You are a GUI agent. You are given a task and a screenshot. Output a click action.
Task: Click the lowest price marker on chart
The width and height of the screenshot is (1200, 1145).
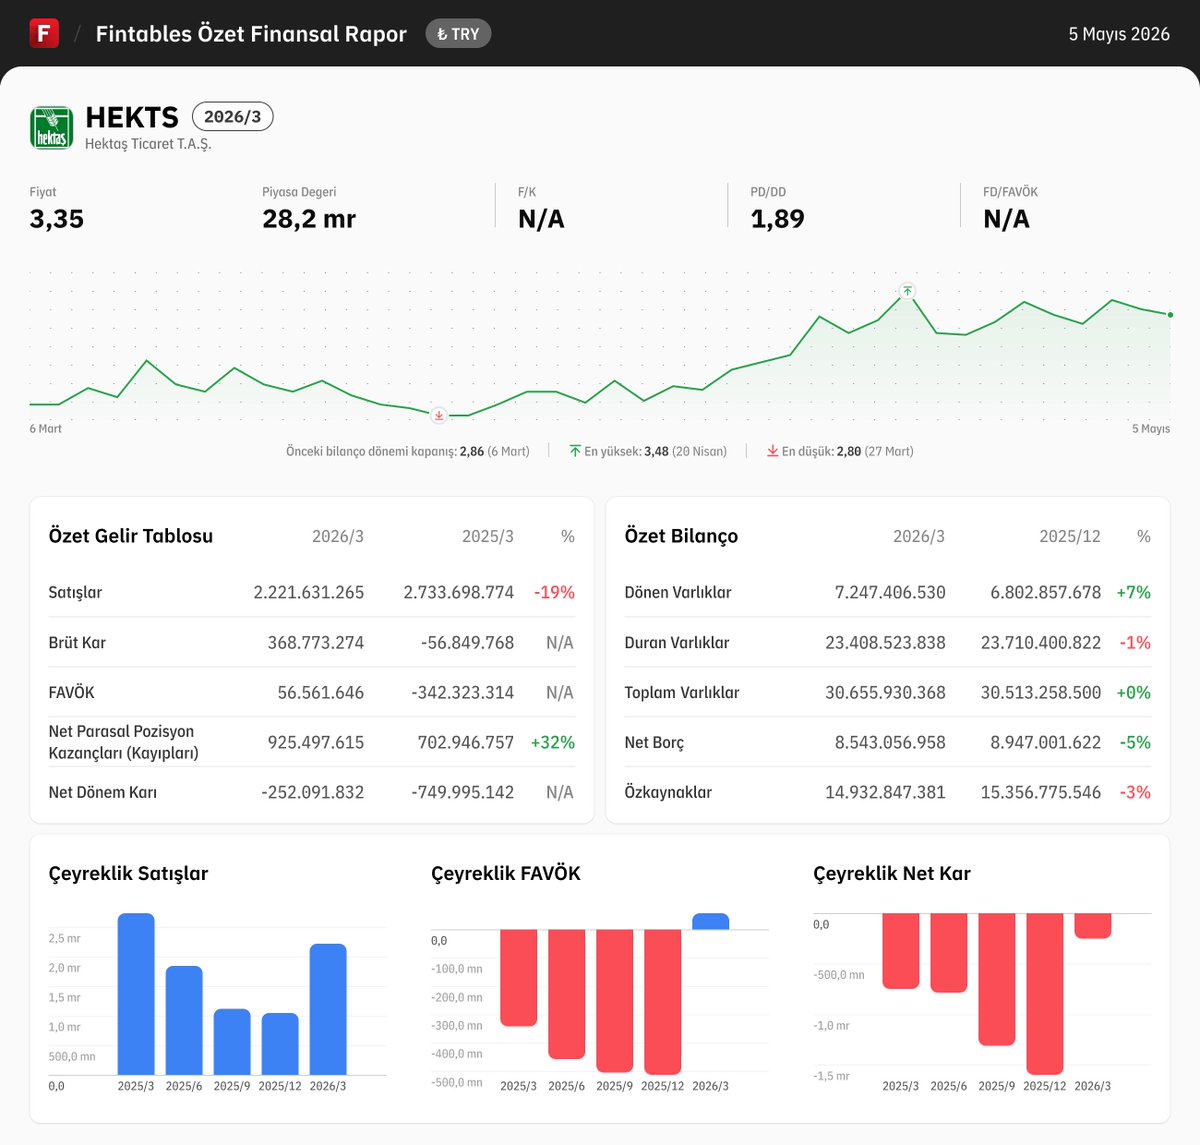click(439, 415)
